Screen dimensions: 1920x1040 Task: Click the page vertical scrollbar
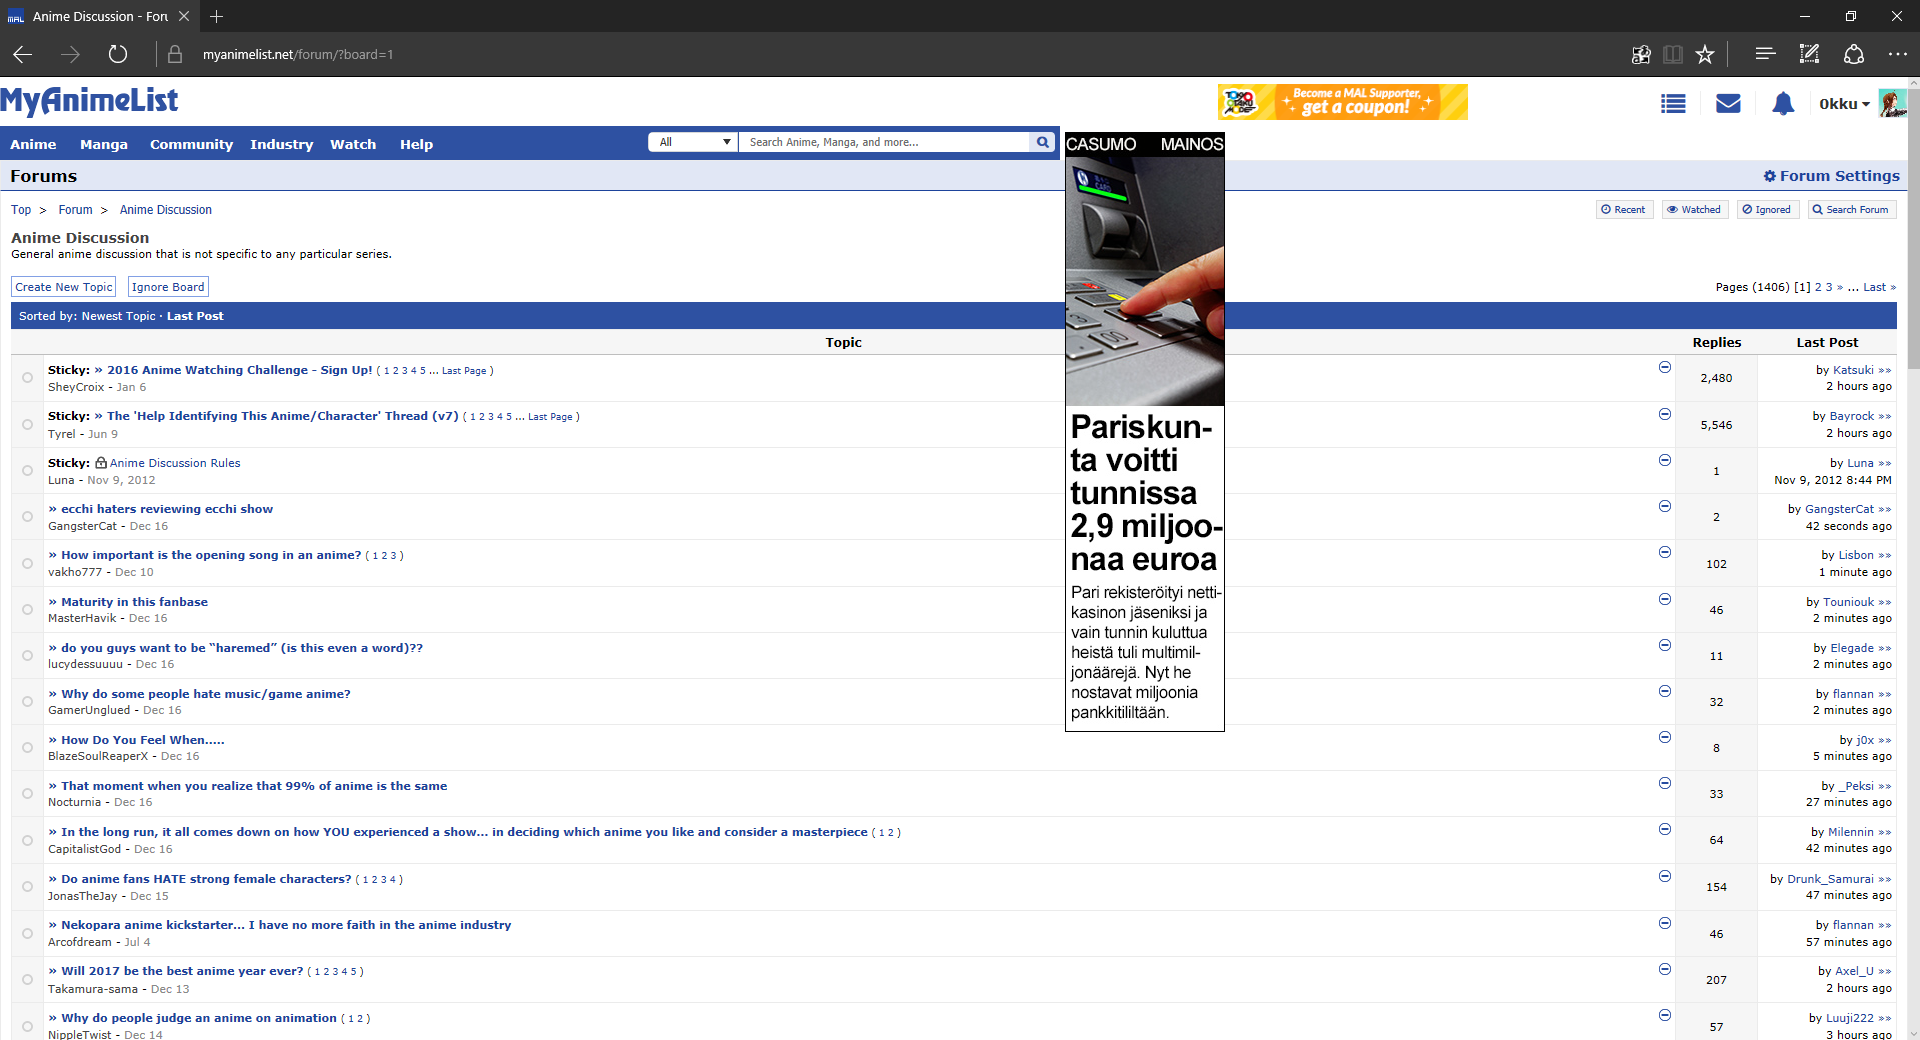coord(1913,500)
